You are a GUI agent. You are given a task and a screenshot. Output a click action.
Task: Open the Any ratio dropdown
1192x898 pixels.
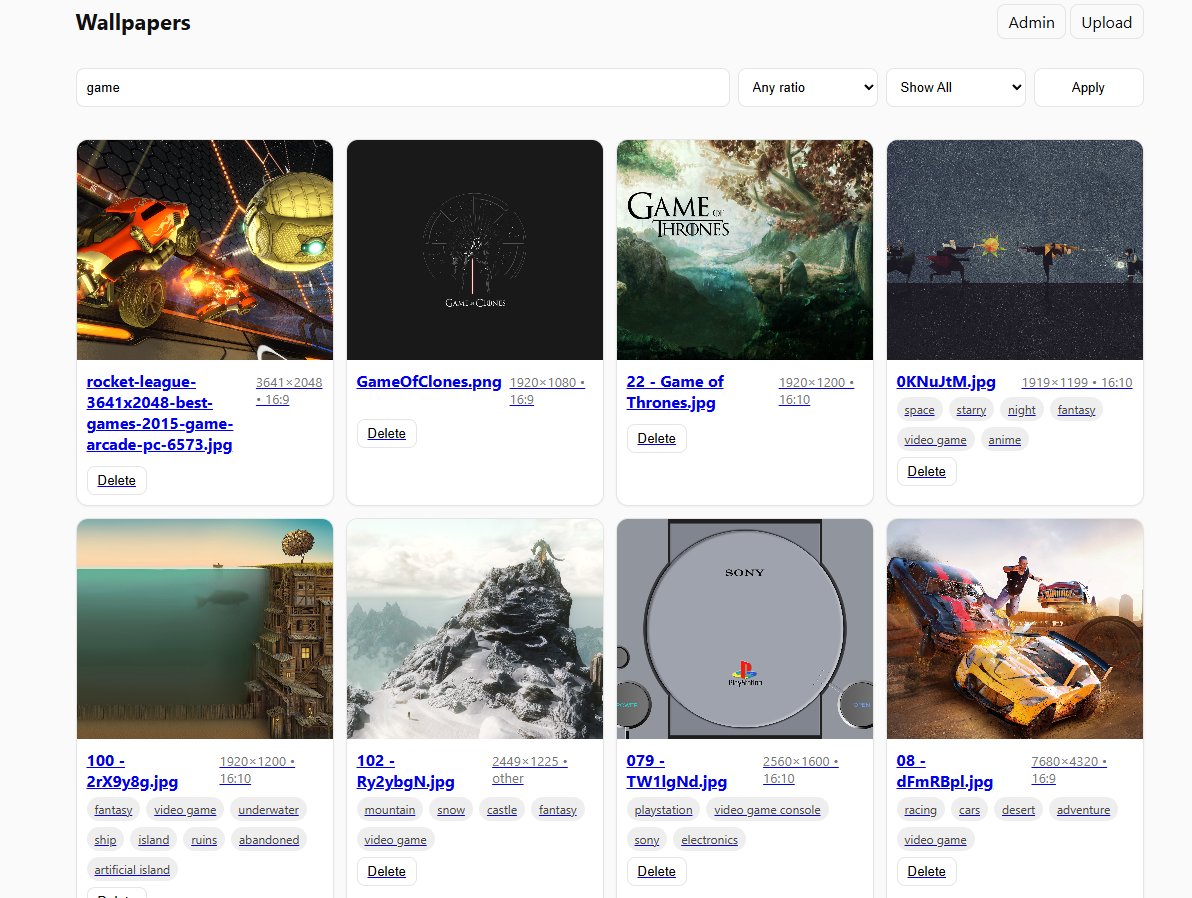tap(806, 88)
